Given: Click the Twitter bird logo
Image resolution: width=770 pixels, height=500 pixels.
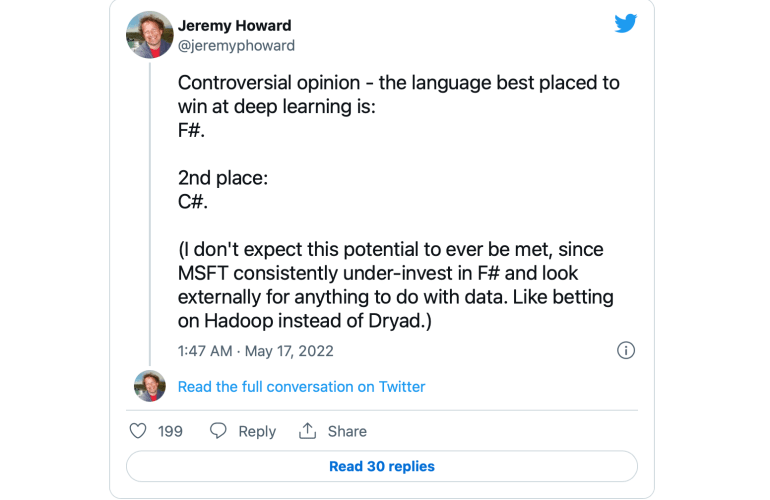Looking at the screenshot, I should pyautogui.click(x=626, y=24).
